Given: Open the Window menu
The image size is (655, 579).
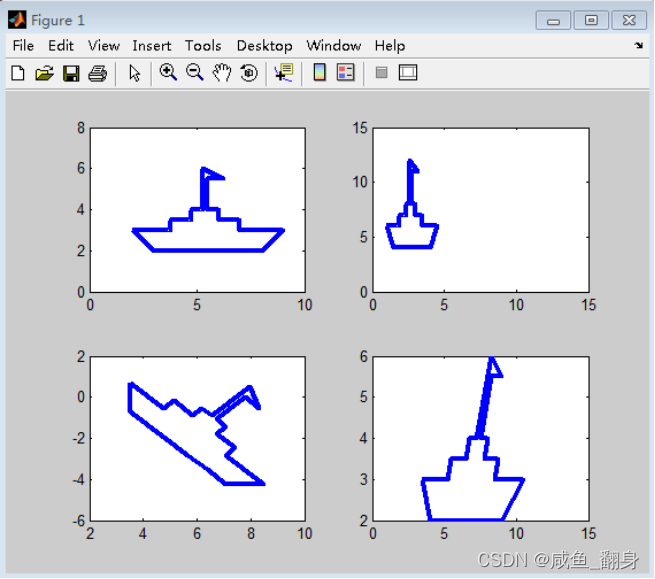Looking at the screenshot, I should [x=333, y=45].
